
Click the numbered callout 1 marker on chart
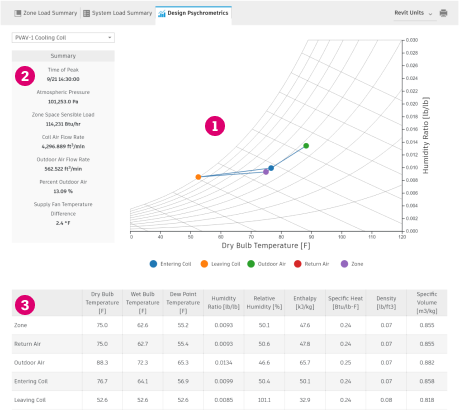[215, 126]
